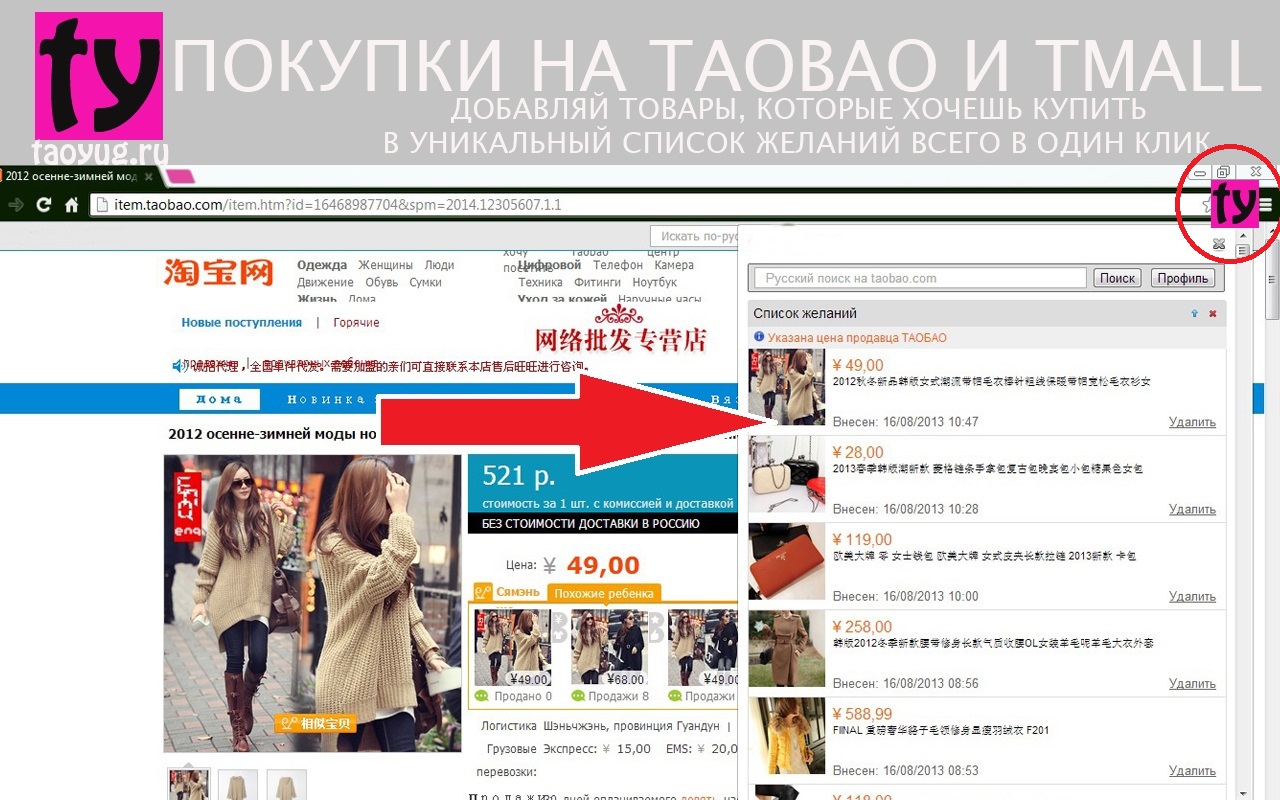Open the ¥ 258,00 coat thumbnail
The height and width of the screenshot is (800, 1280).
coord(787,648)
